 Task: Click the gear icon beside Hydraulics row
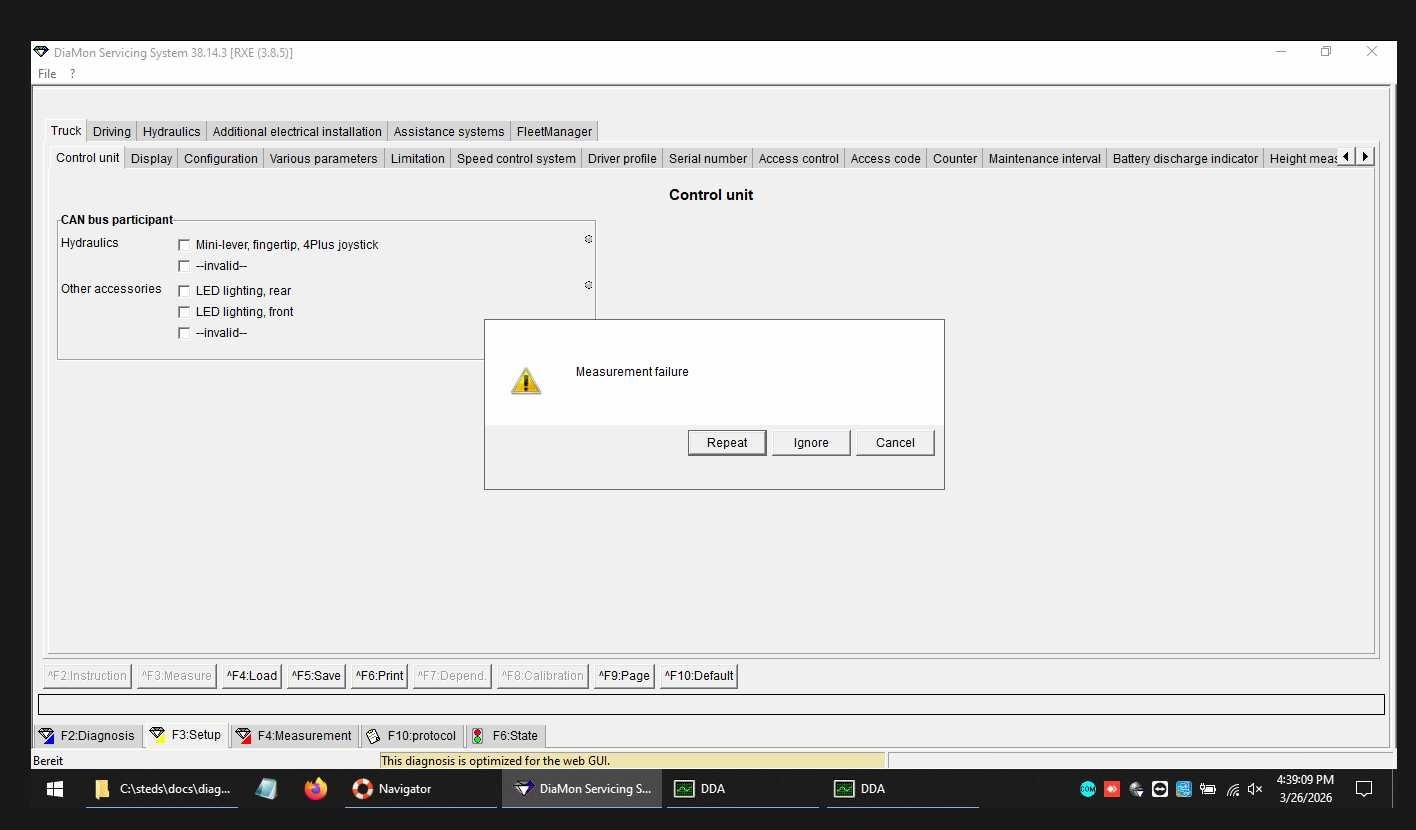tap(588, 239)
